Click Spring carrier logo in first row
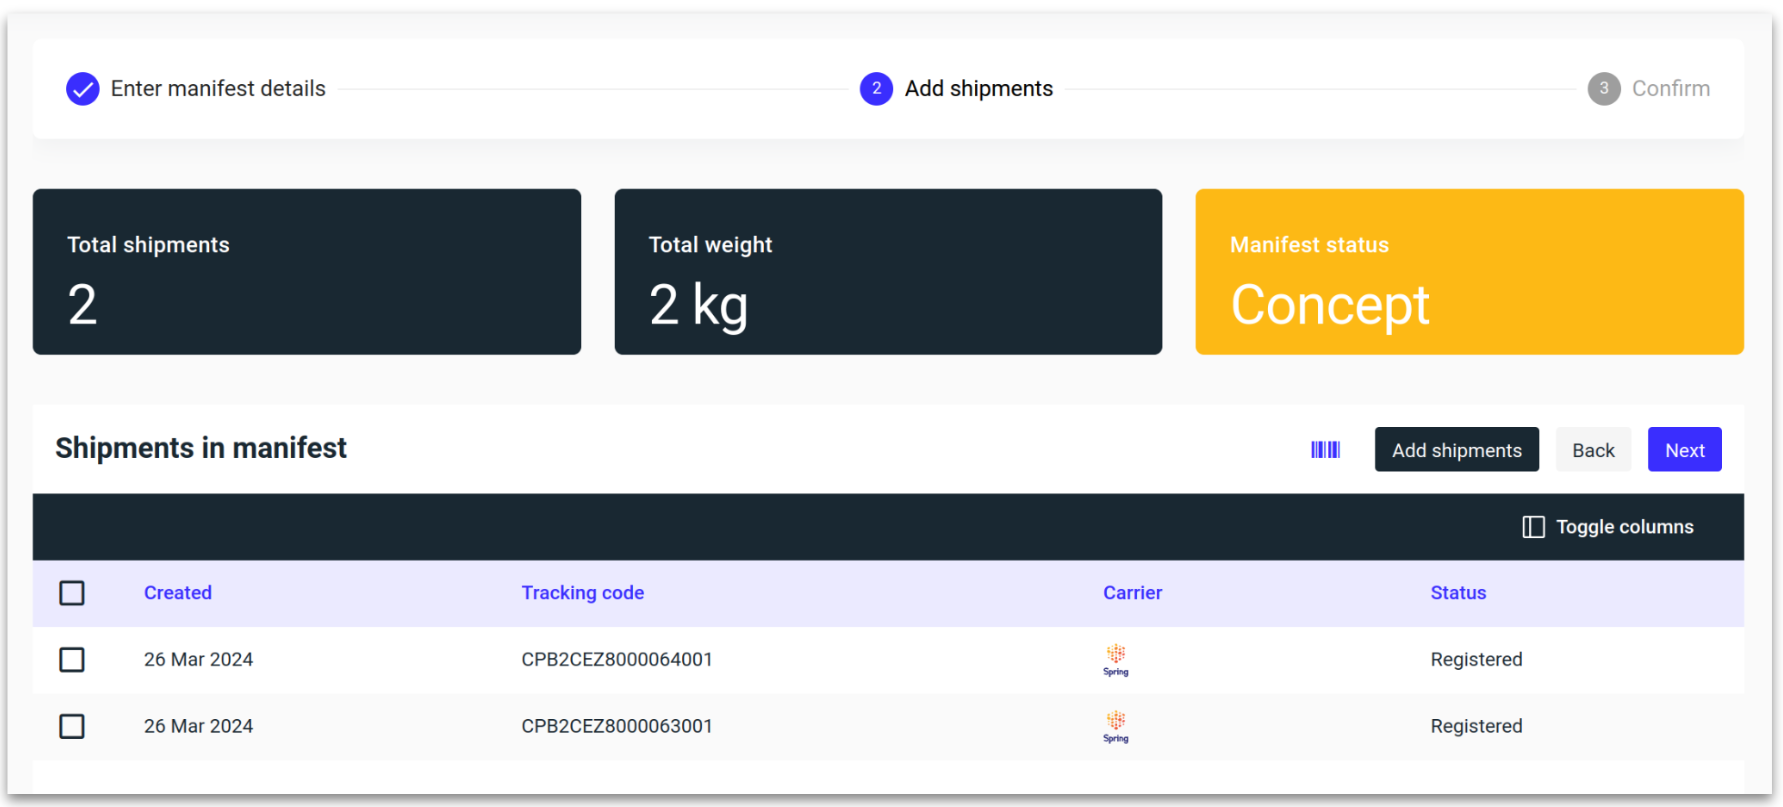Viewport: 1783px width, 807px height. pos(1116,660)
